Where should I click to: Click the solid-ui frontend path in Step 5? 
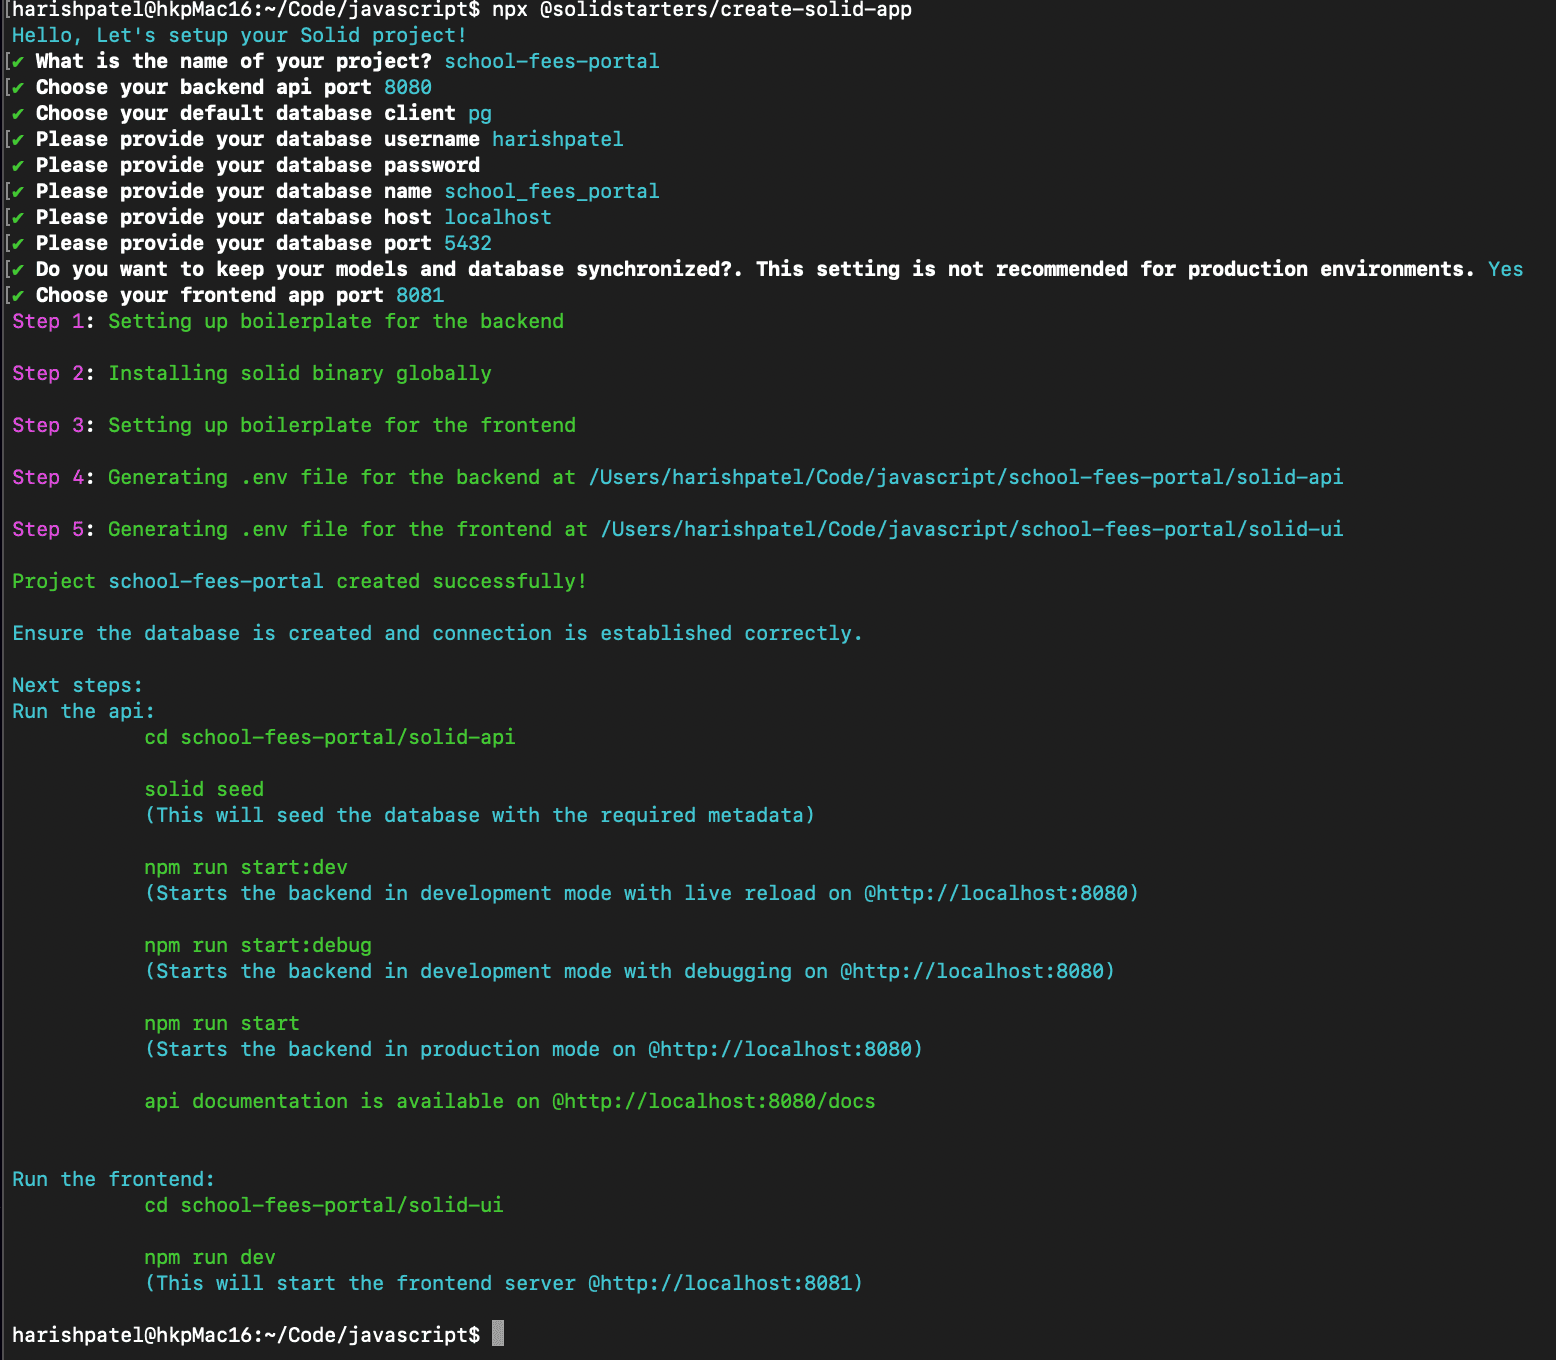pyautogui.click(x=972, y=529)
